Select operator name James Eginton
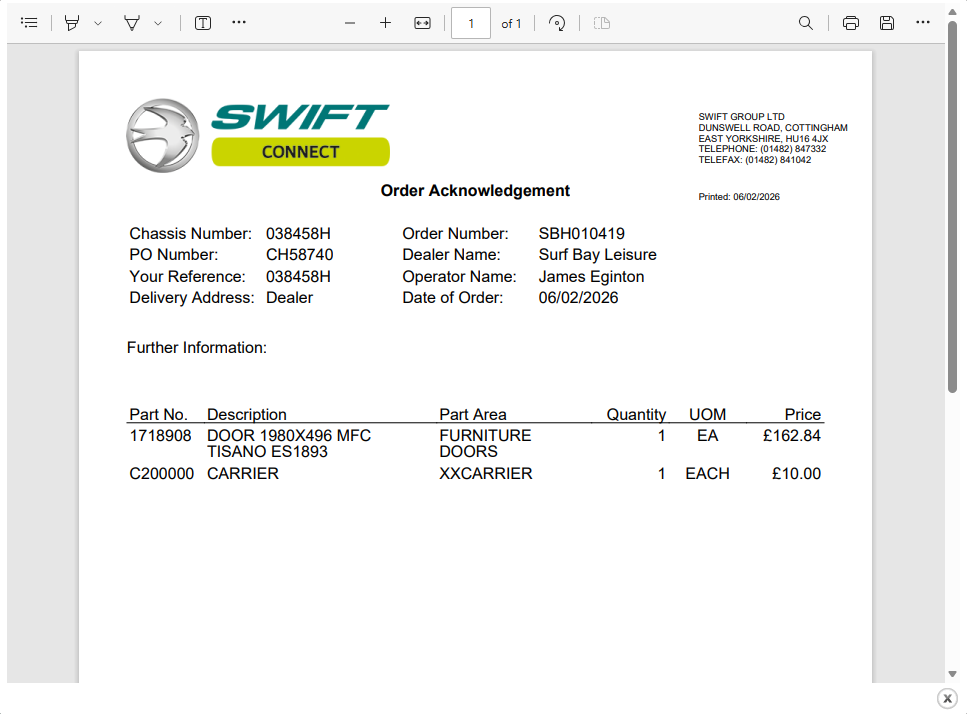967x714 pixels. point(591,276)
